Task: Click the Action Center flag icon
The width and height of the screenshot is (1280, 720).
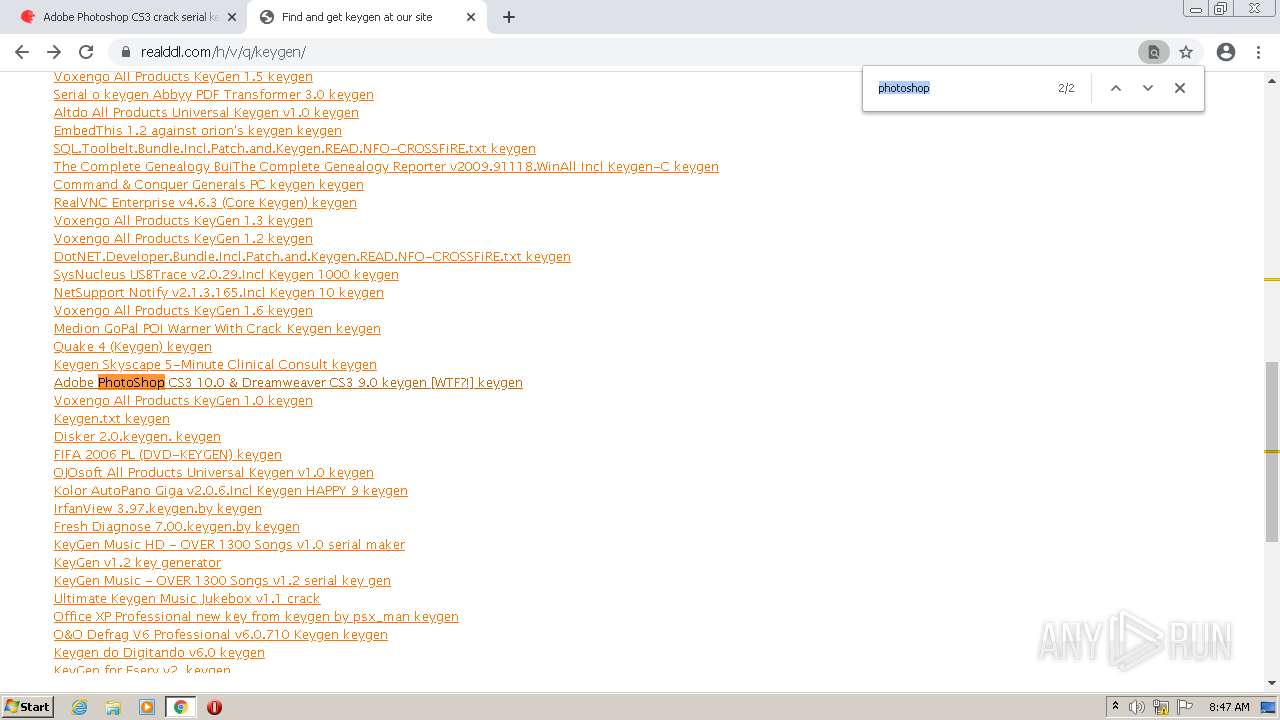Action: pyautogui.click(x=1185, y=707)
